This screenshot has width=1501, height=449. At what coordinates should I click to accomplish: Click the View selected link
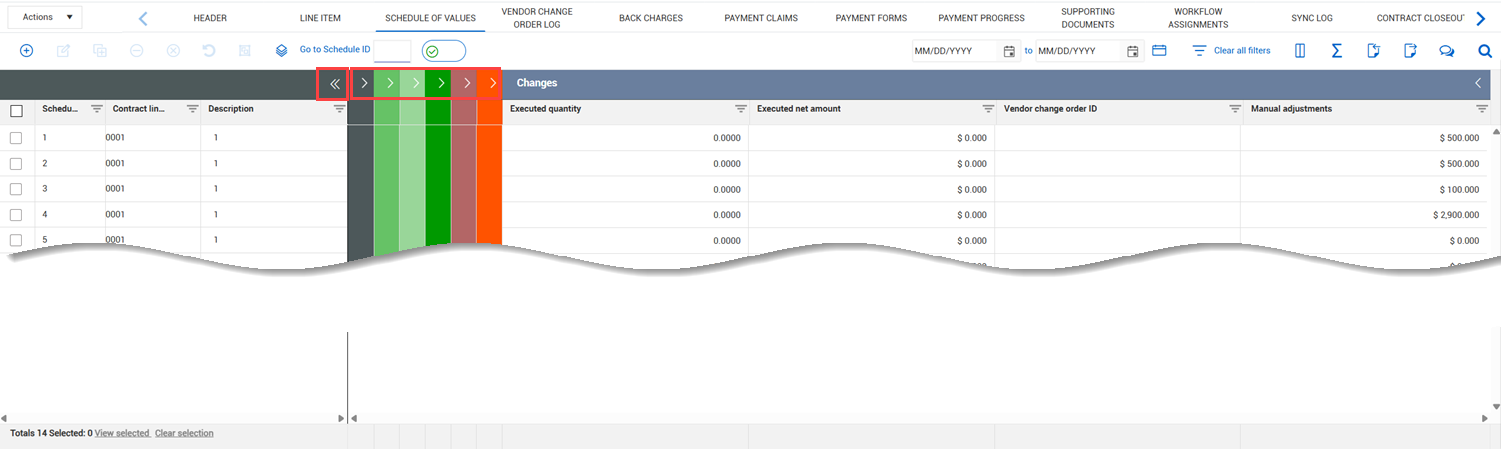pyautogui.click(x=122, y=433)
